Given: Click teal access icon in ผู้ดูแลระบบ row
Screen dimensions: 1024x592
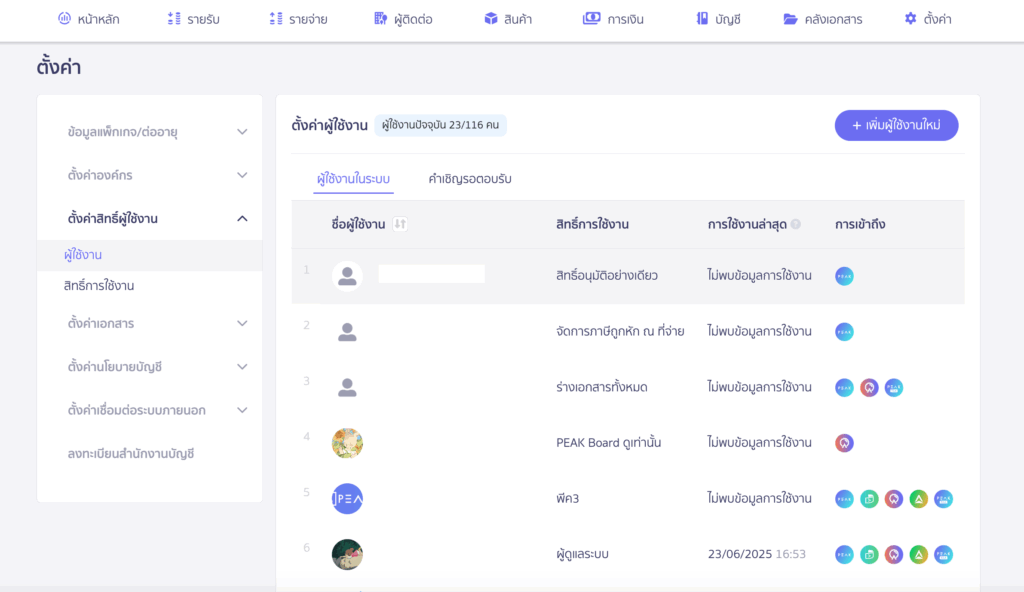Looking at the screenshot, I should pyautogui.click(x=869, y=554).
